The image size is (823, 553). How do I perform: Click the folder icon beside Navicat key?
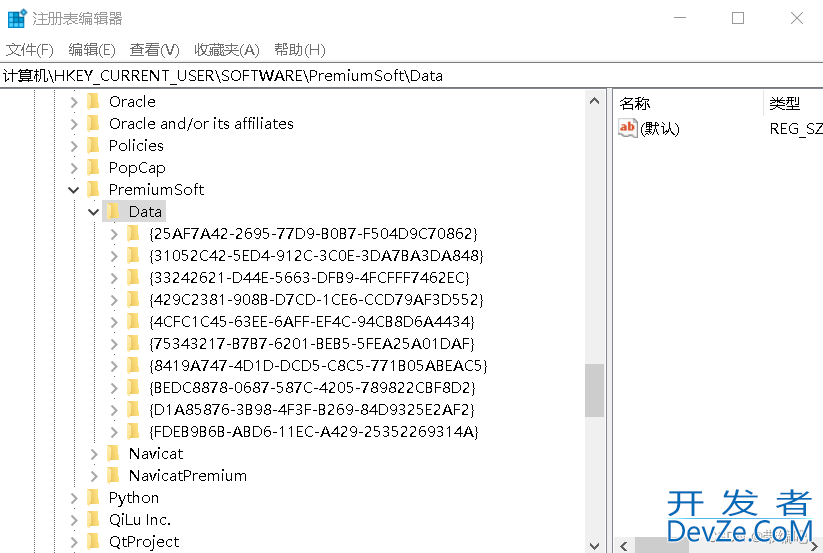[x=113, y=453]
